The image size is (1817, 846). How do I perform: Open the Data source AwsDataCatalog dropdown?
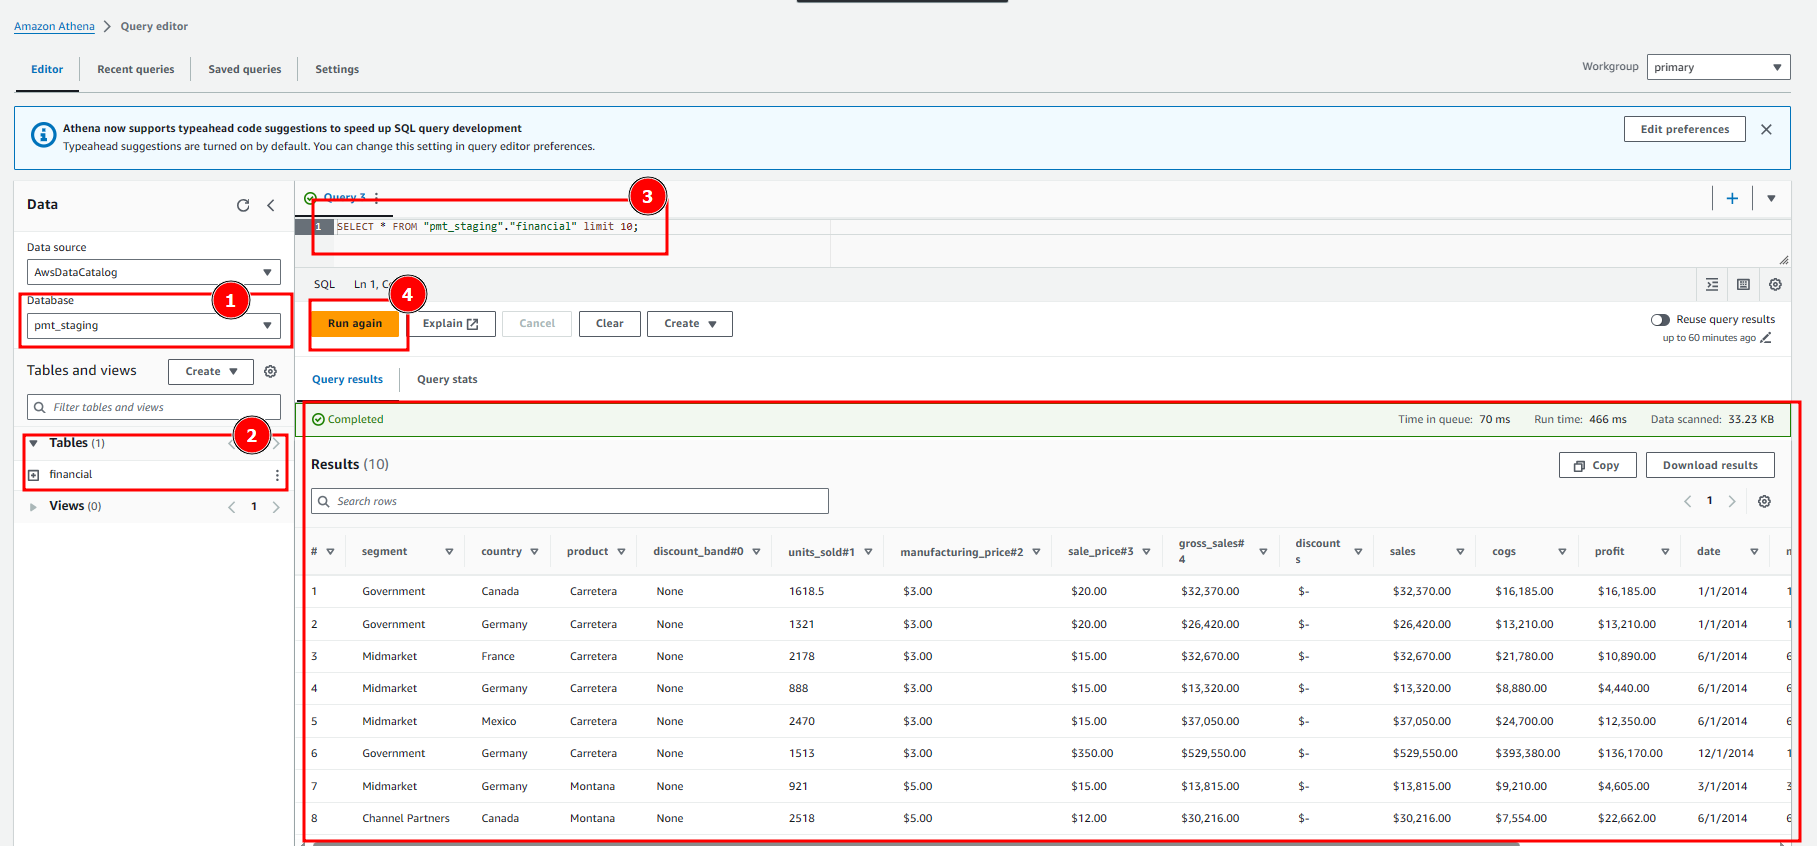point(153,272)
